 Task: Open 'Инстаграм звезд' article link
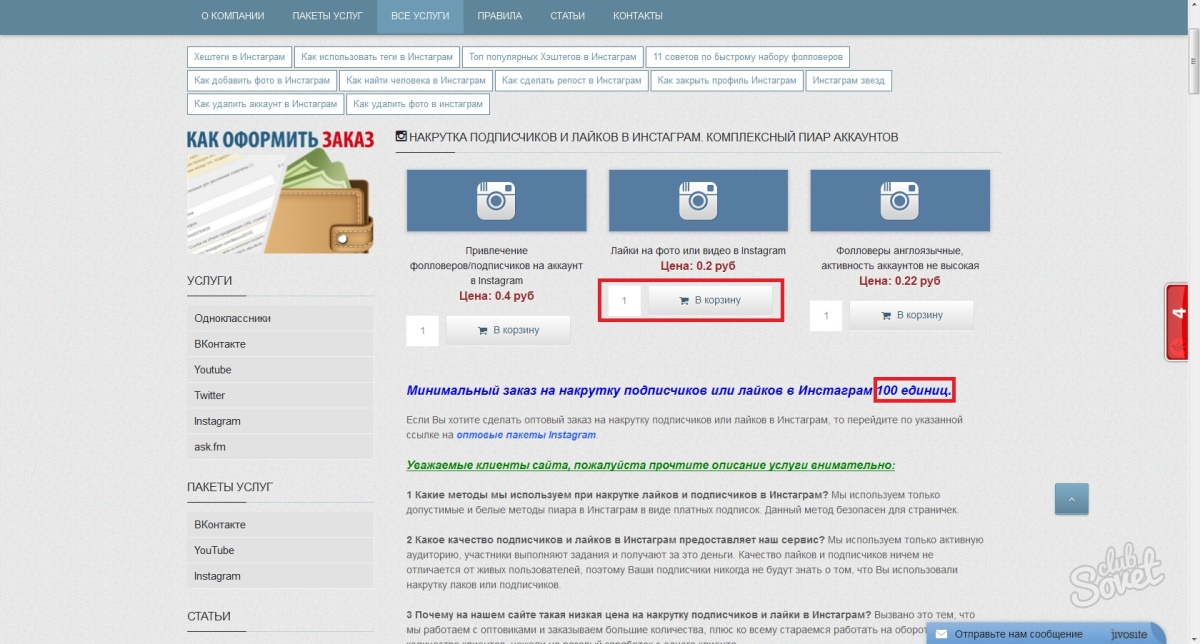(x=848, y=80)
